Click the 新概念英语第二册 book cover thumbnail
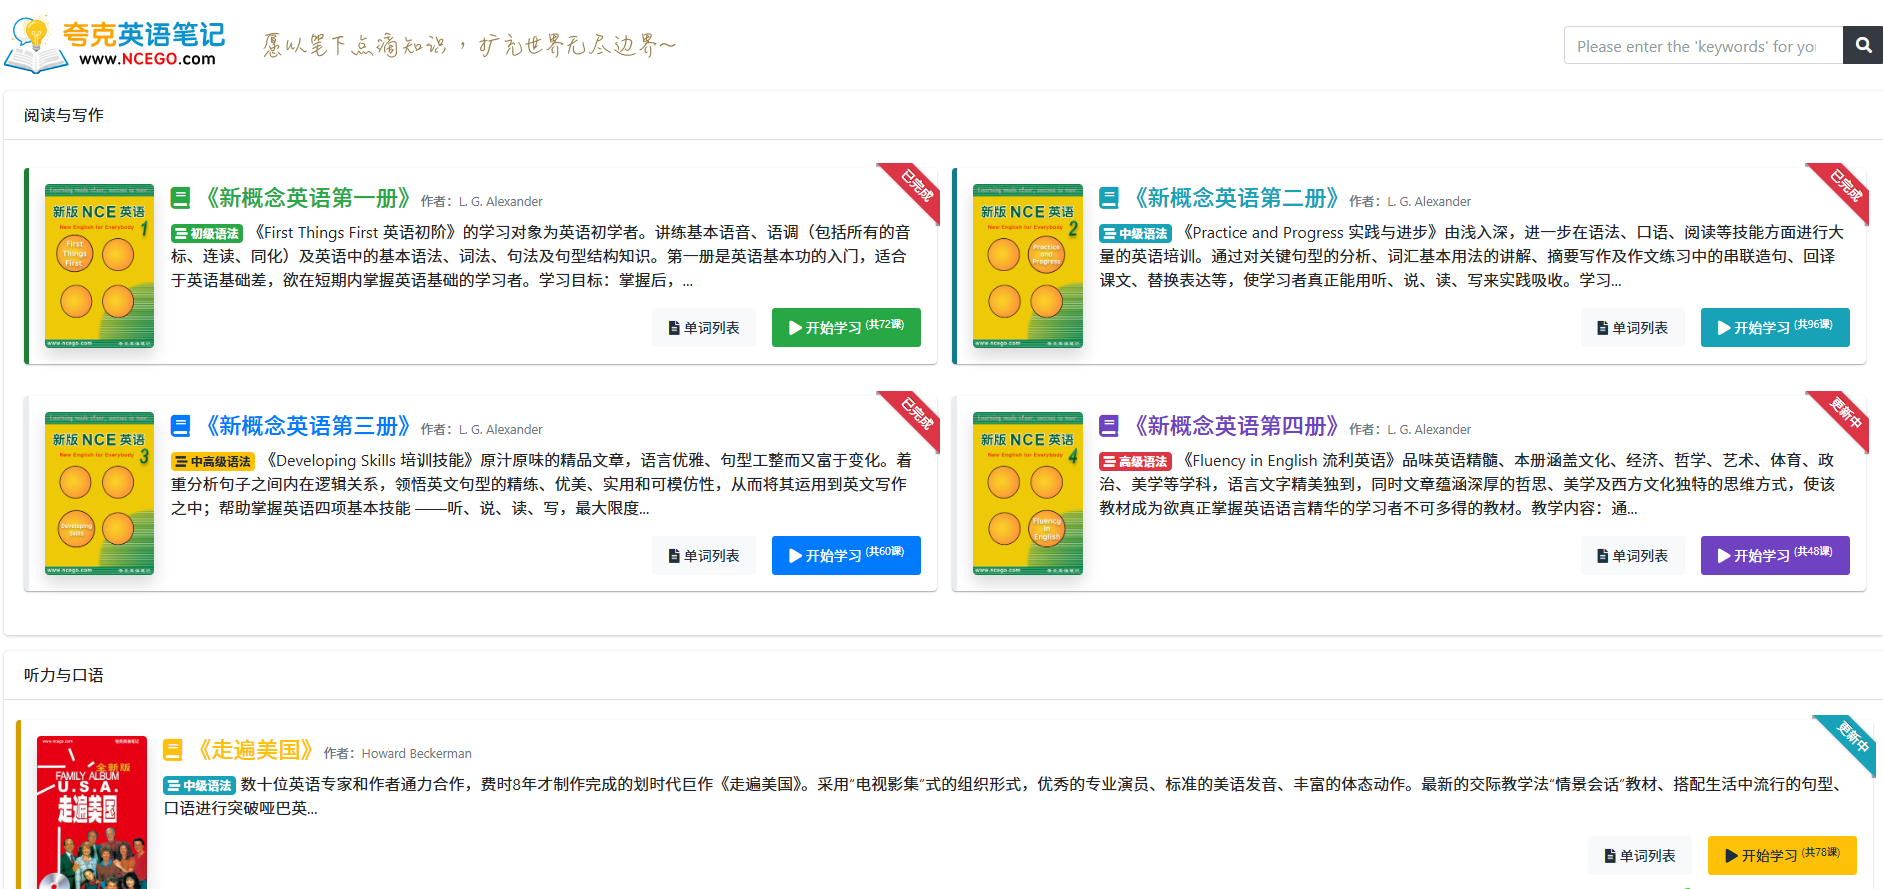Viewport: 1883px width, 889px height. tap(1027, 266)
